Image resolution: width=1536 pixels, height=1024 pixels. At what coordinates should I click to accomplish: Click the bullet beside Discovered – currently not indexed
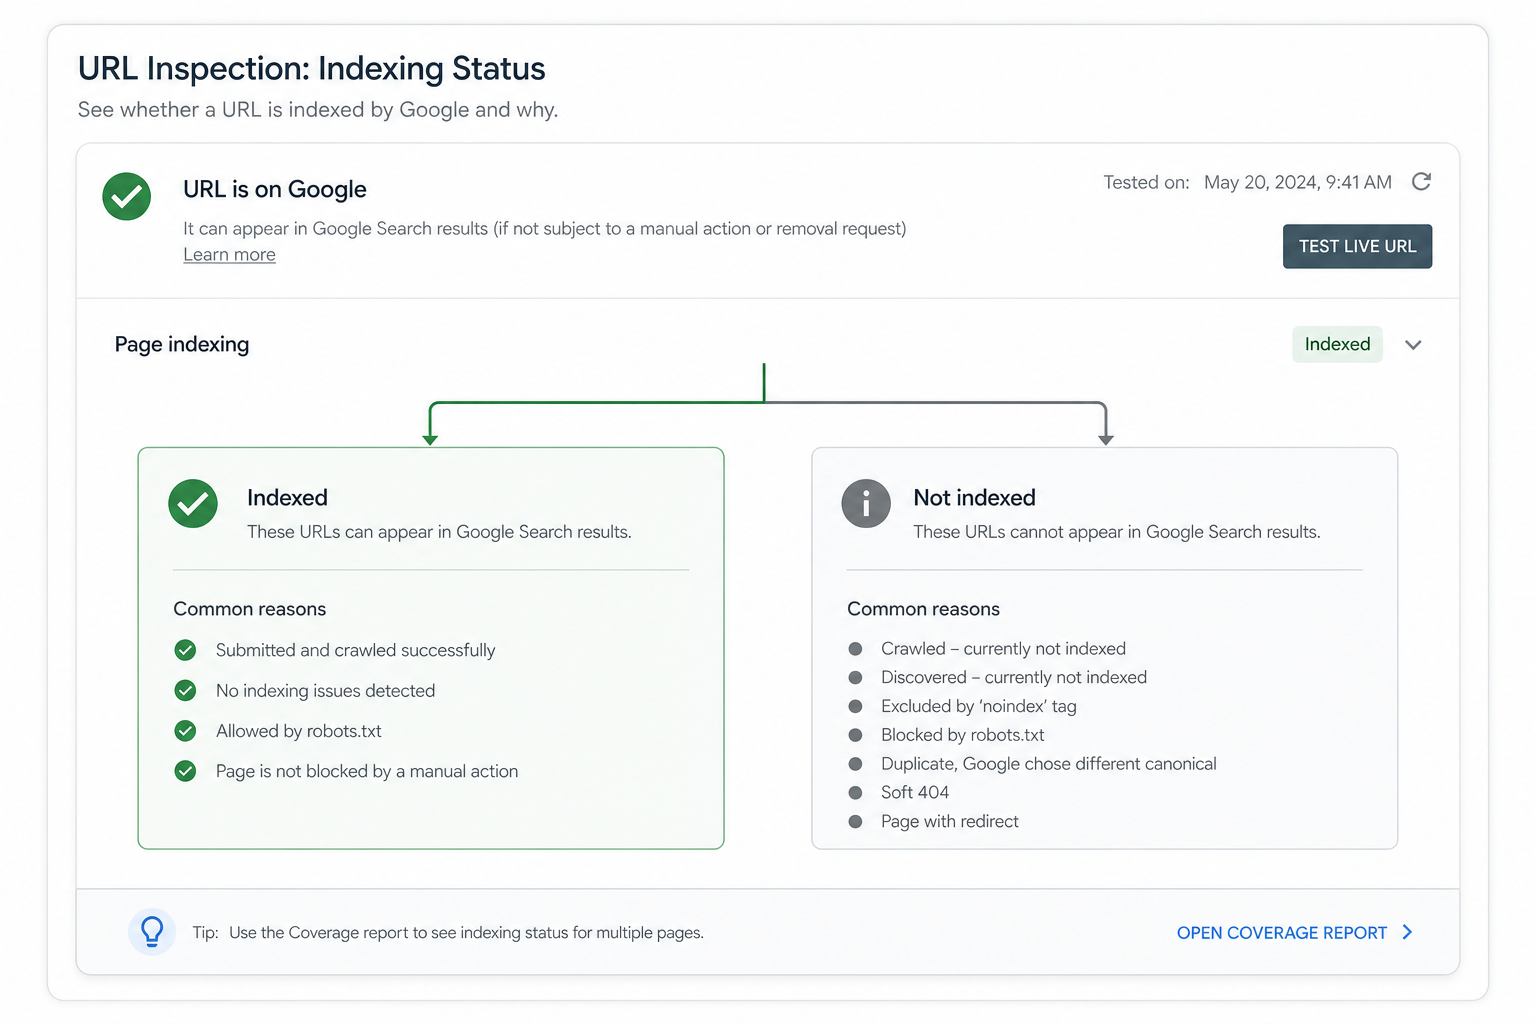pos(855,677)
